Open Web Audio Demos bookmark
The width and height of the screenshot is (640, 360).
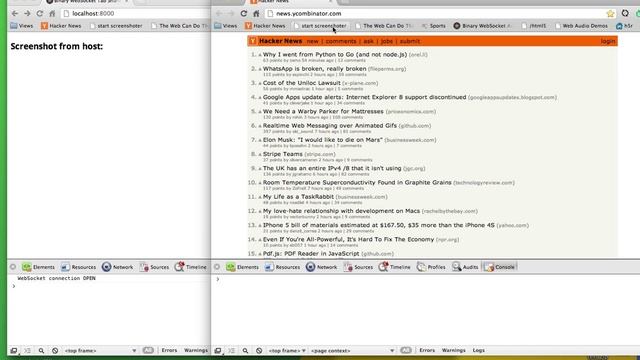pyautogui.click(x=581, y=26)
